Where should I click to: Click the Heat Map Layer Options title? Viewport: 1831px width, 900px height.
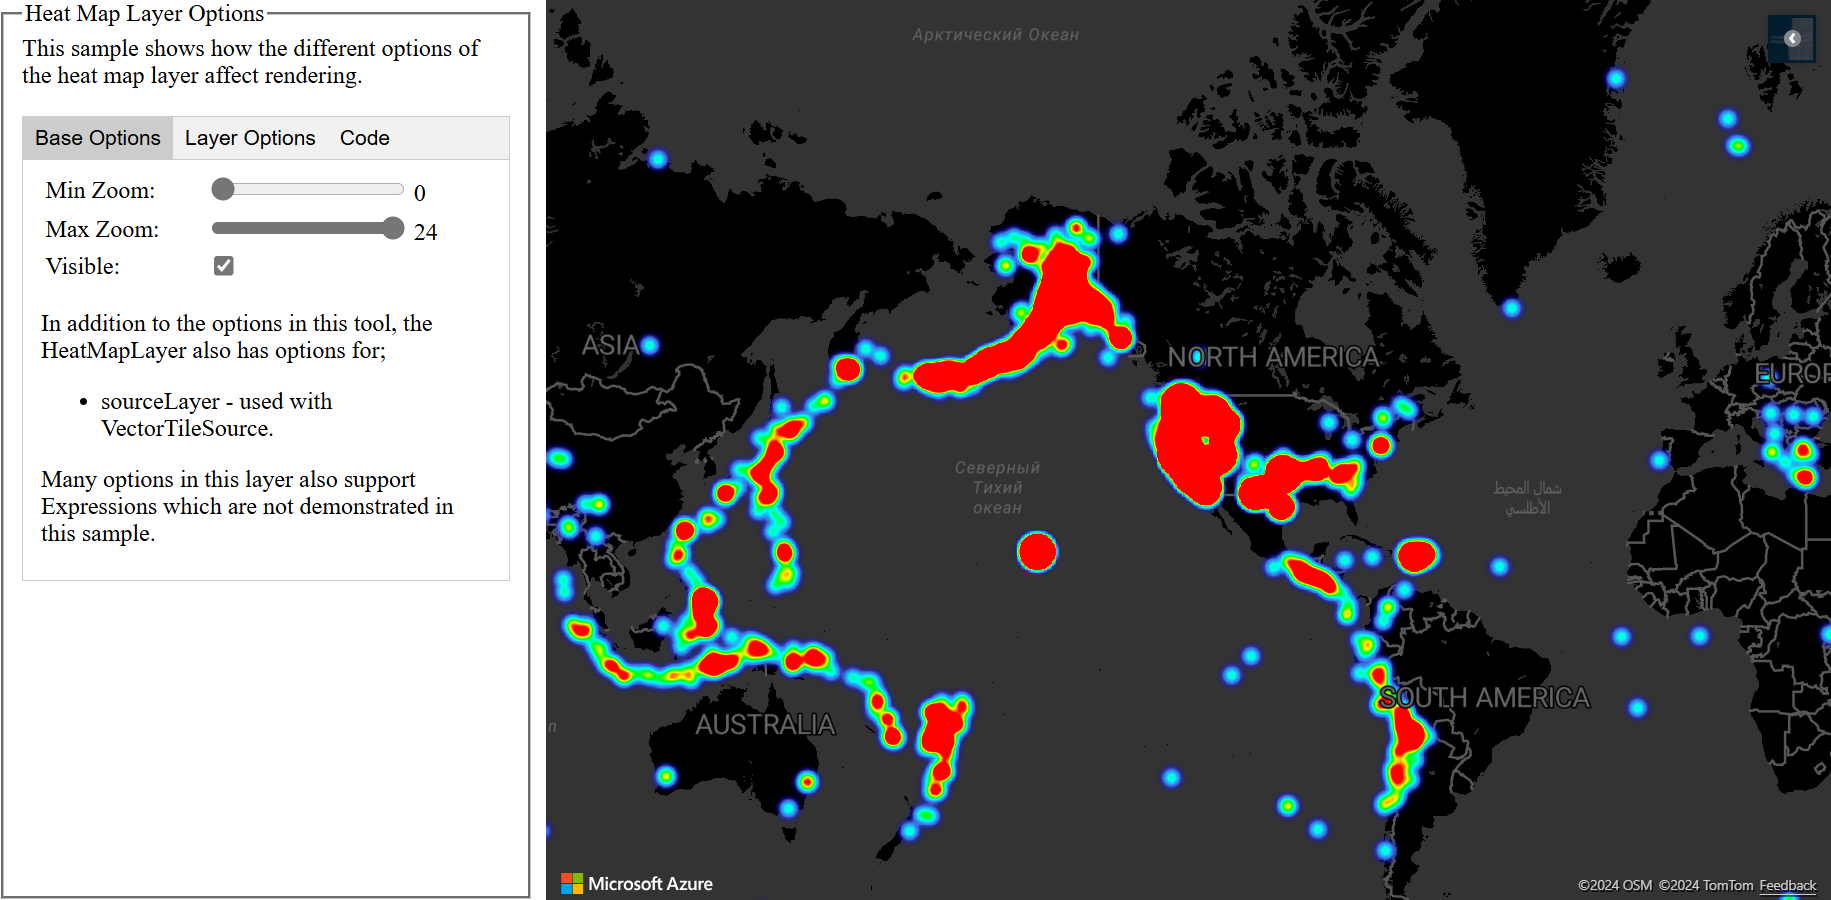146,13
